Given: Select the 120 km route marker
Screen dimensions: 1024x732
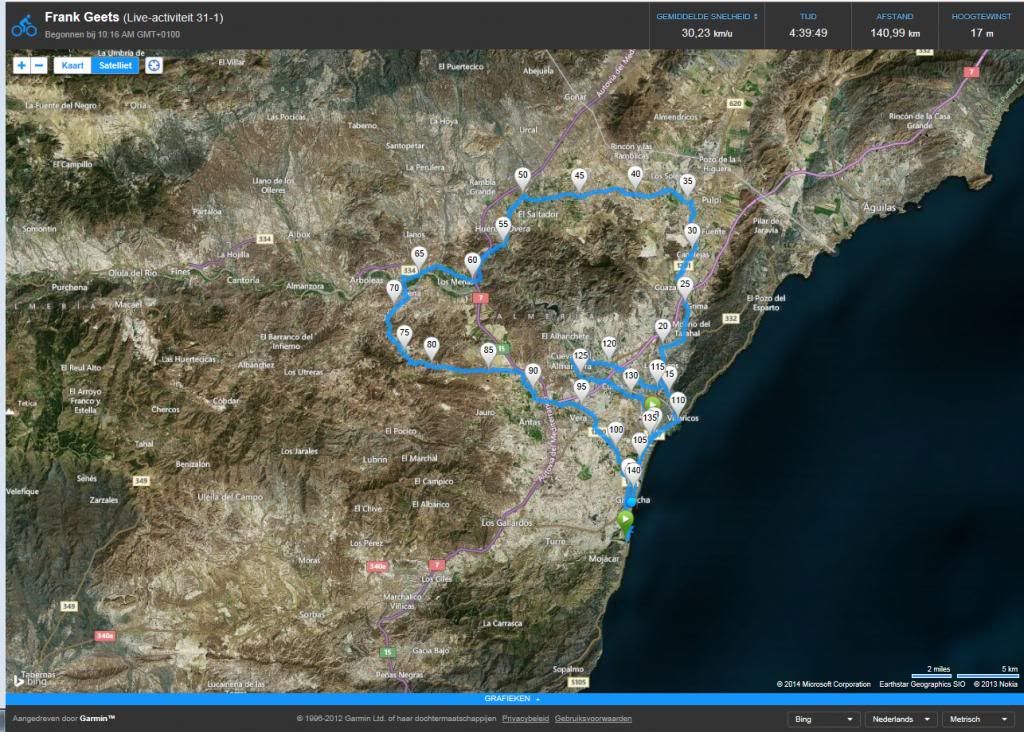Looking at the screenshot, I should (x=609, y=347).
